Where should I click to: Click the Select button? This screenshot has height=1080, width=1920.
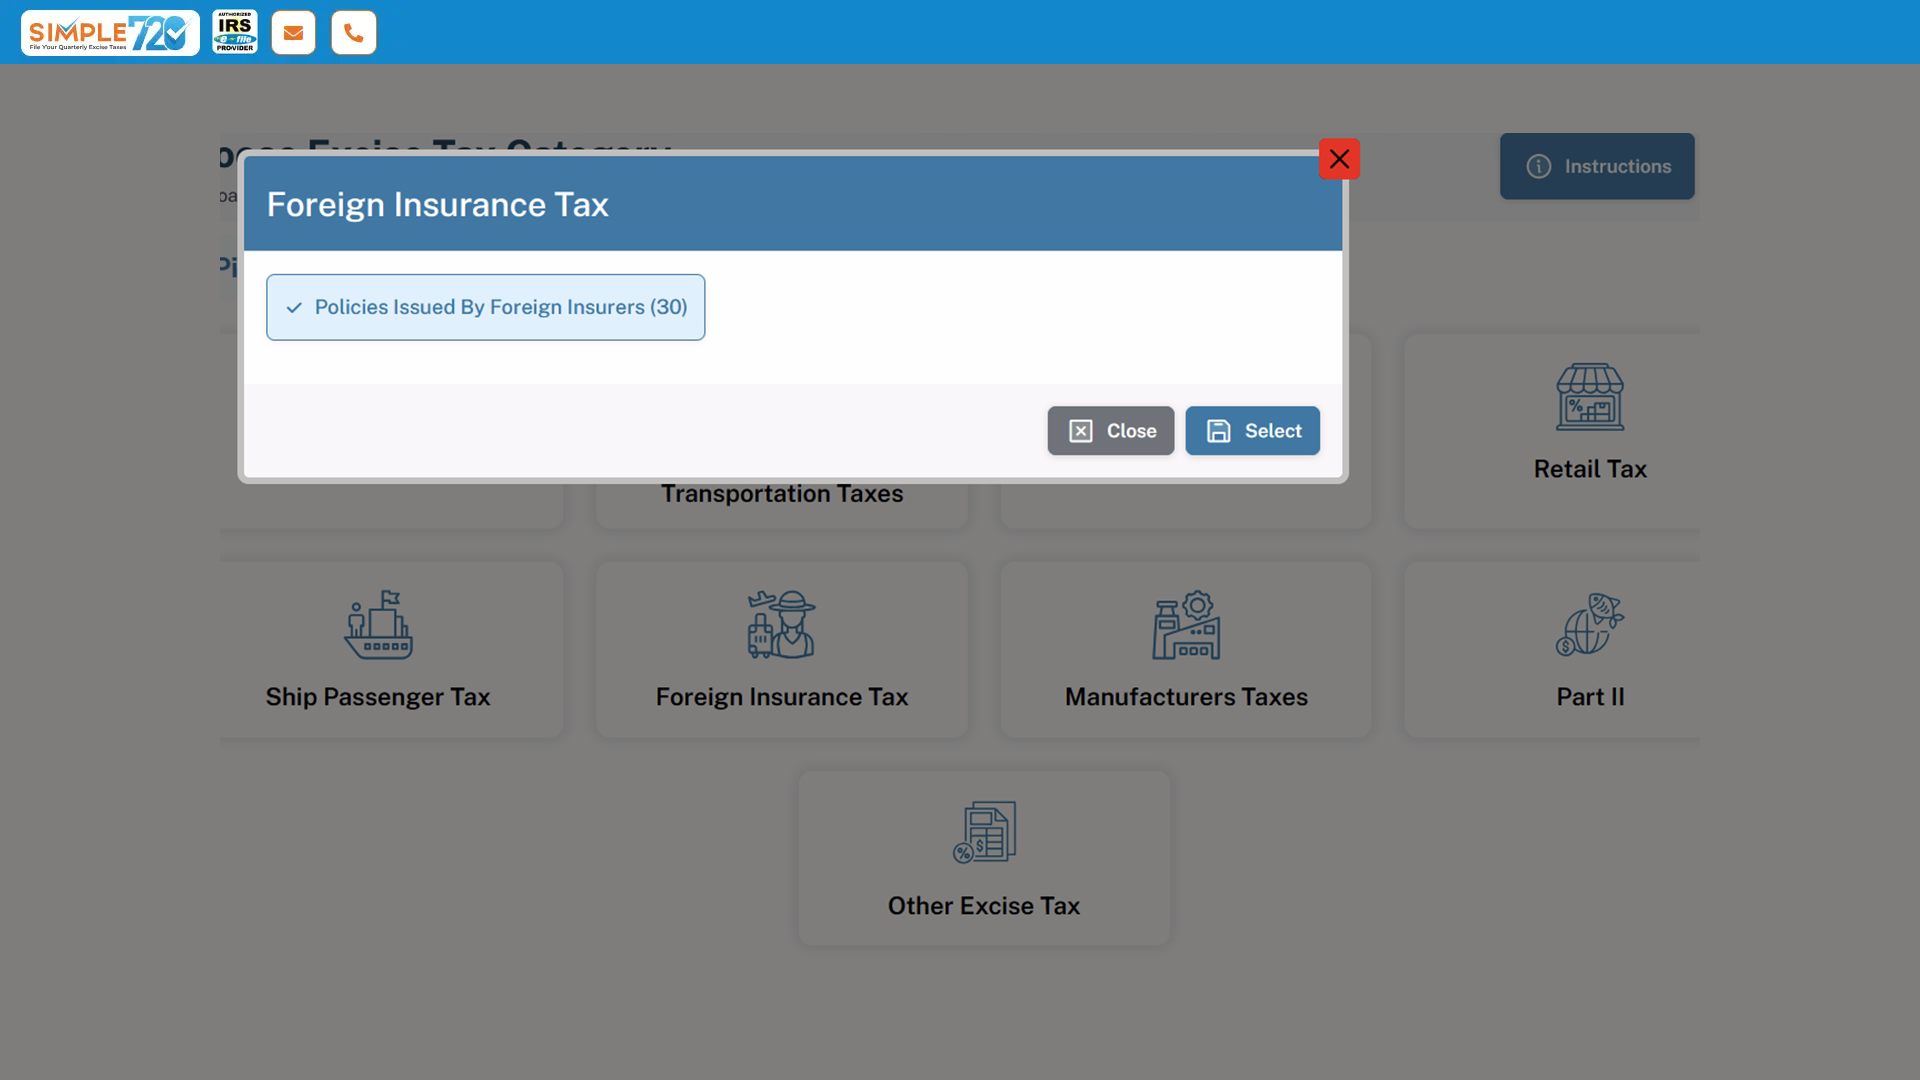[x=1253, y=431]
